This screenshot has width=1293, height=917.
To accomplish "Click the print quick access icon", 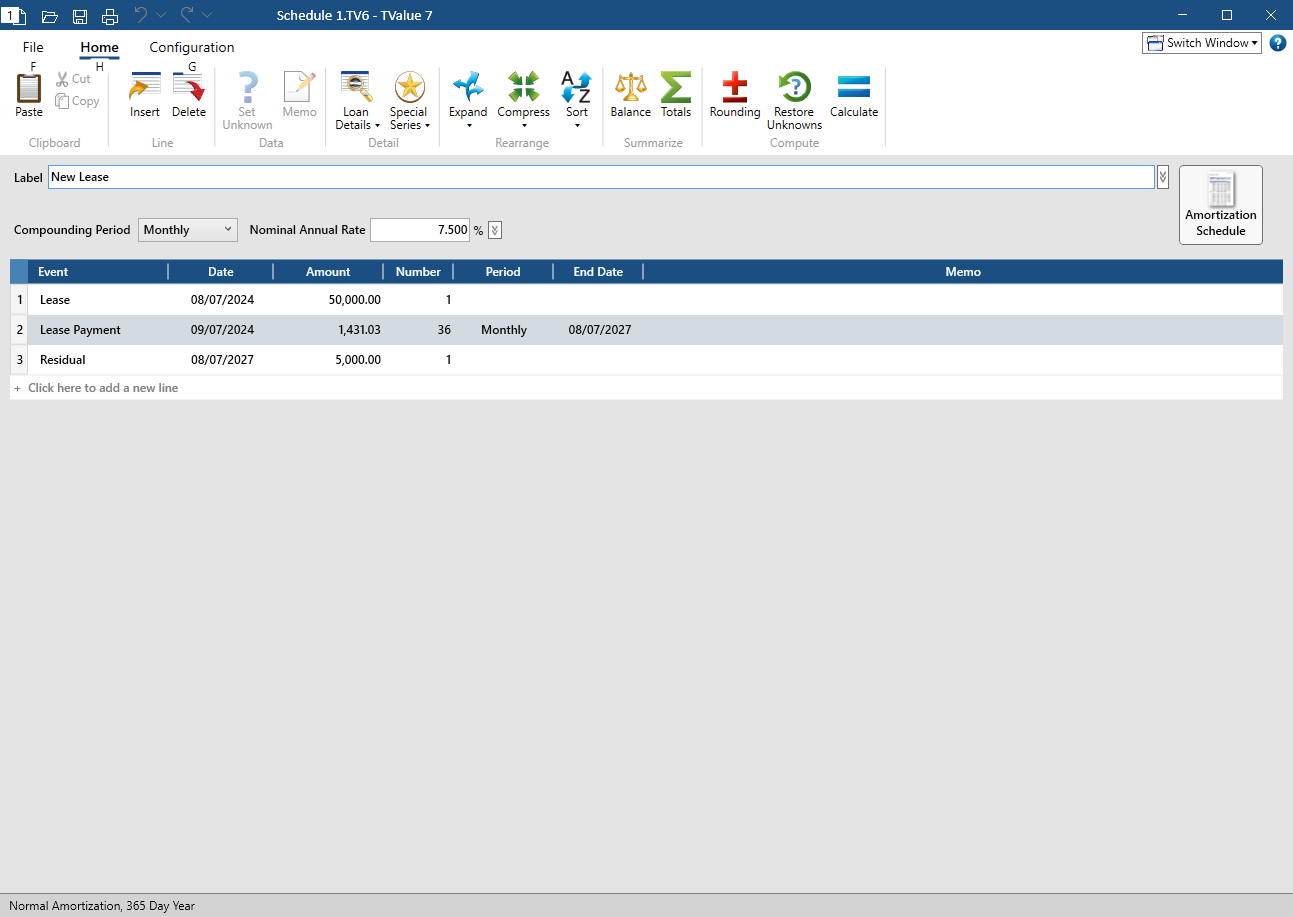I will pos(110,15).
